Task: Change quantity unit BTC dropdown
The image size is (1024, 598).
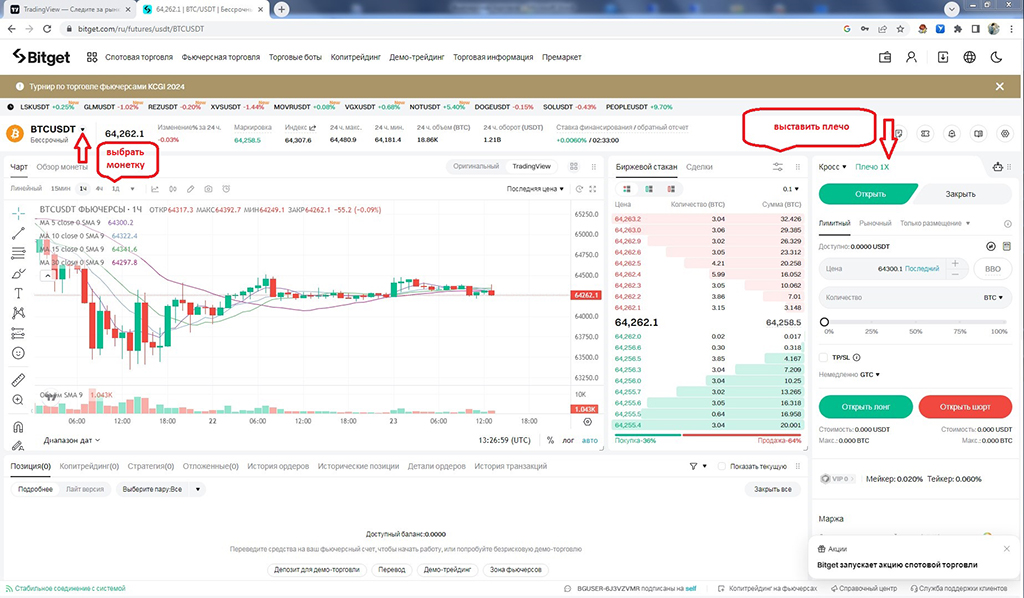Action: pyautogui.click(x=993, y=298)
